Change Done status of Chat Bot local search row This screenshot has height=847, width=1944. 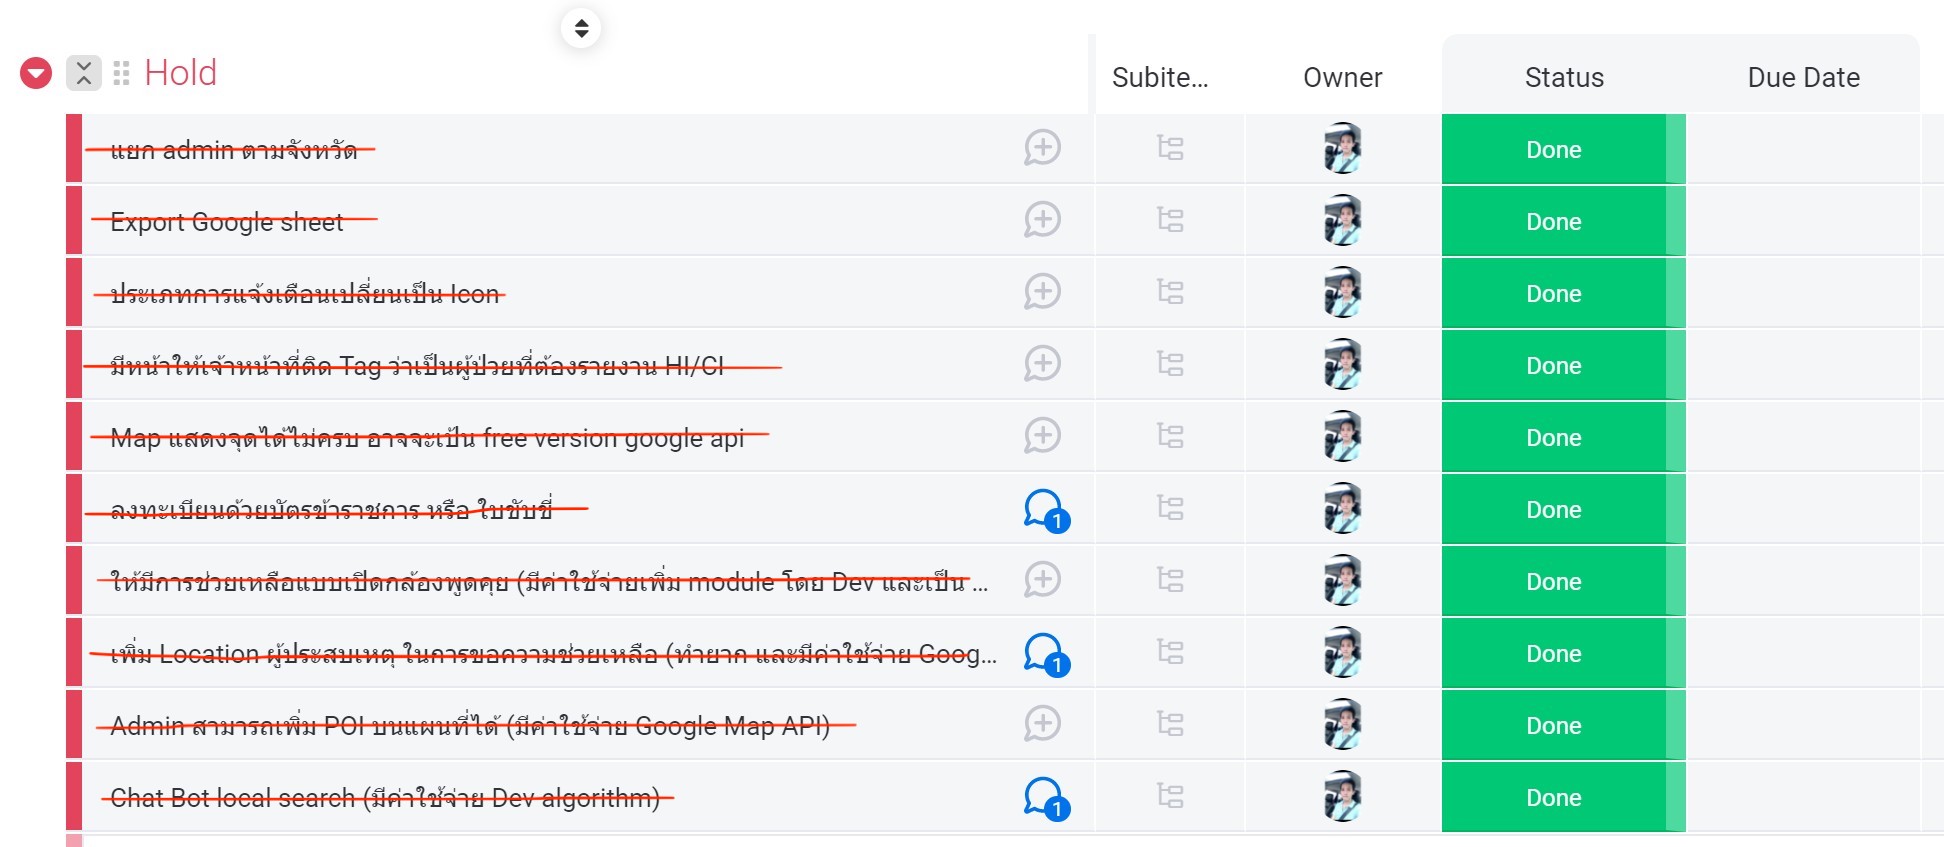pos(1563,797)
